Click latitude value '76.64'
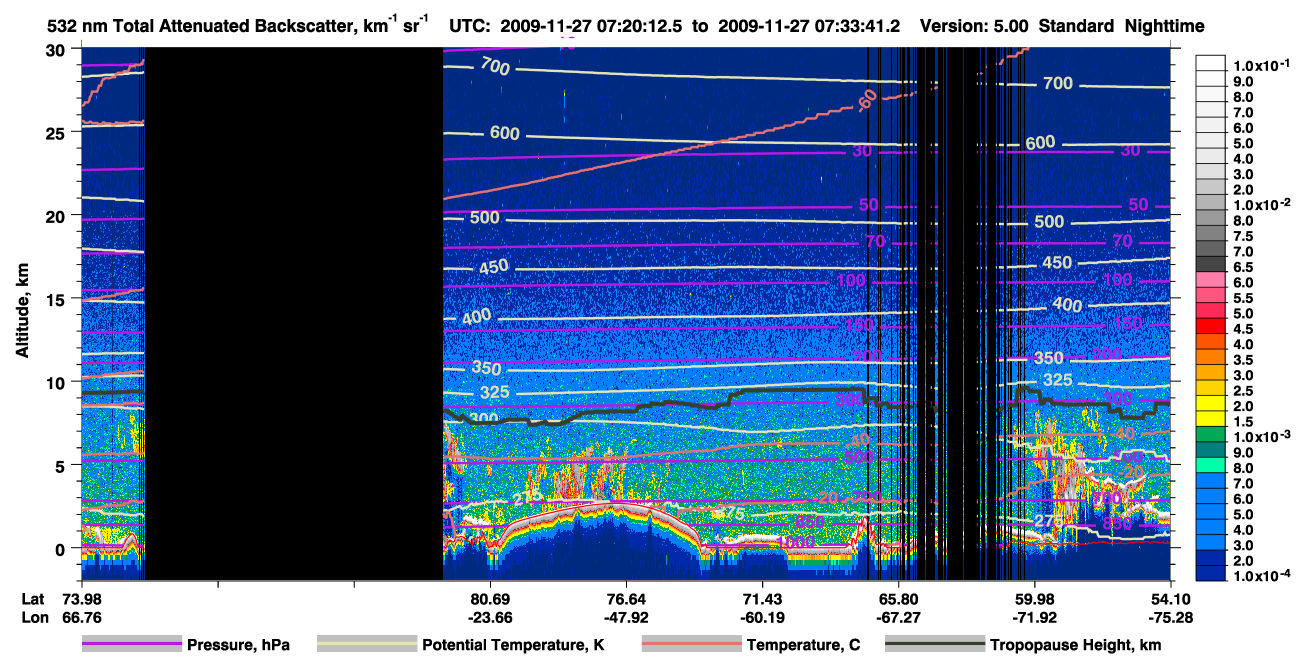This screenshot has height=667, width=1300. click(625, 598)
